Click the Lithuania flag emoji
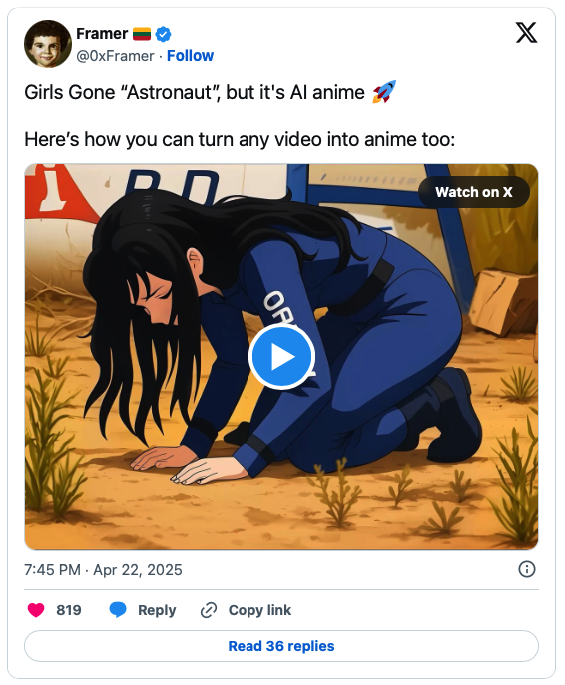Viewport: 565px width, 685px height. (142, 34)
